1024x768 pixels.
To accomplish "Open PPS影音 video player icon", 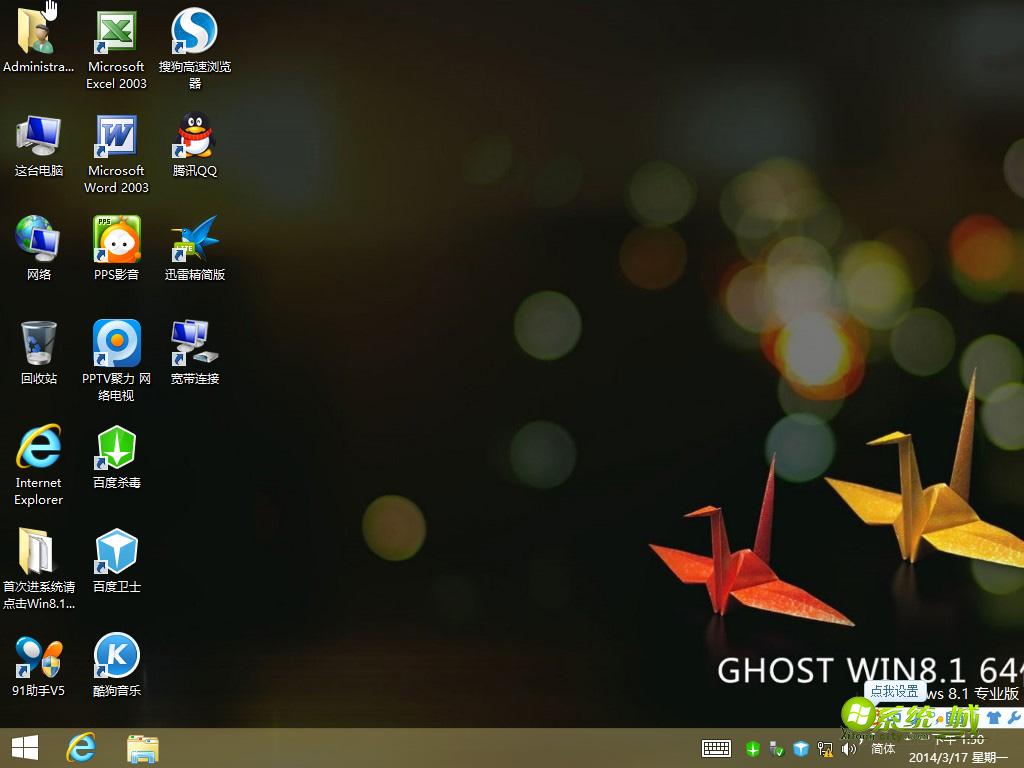I will click(116, 241).
